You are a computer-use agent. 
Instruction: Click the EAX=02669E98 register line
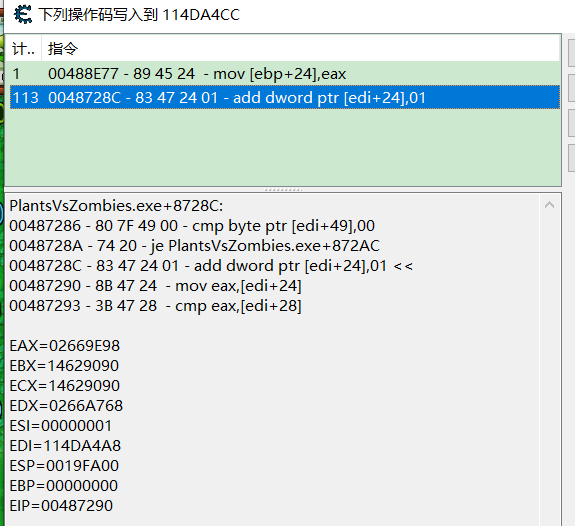[x=65, y=346]
